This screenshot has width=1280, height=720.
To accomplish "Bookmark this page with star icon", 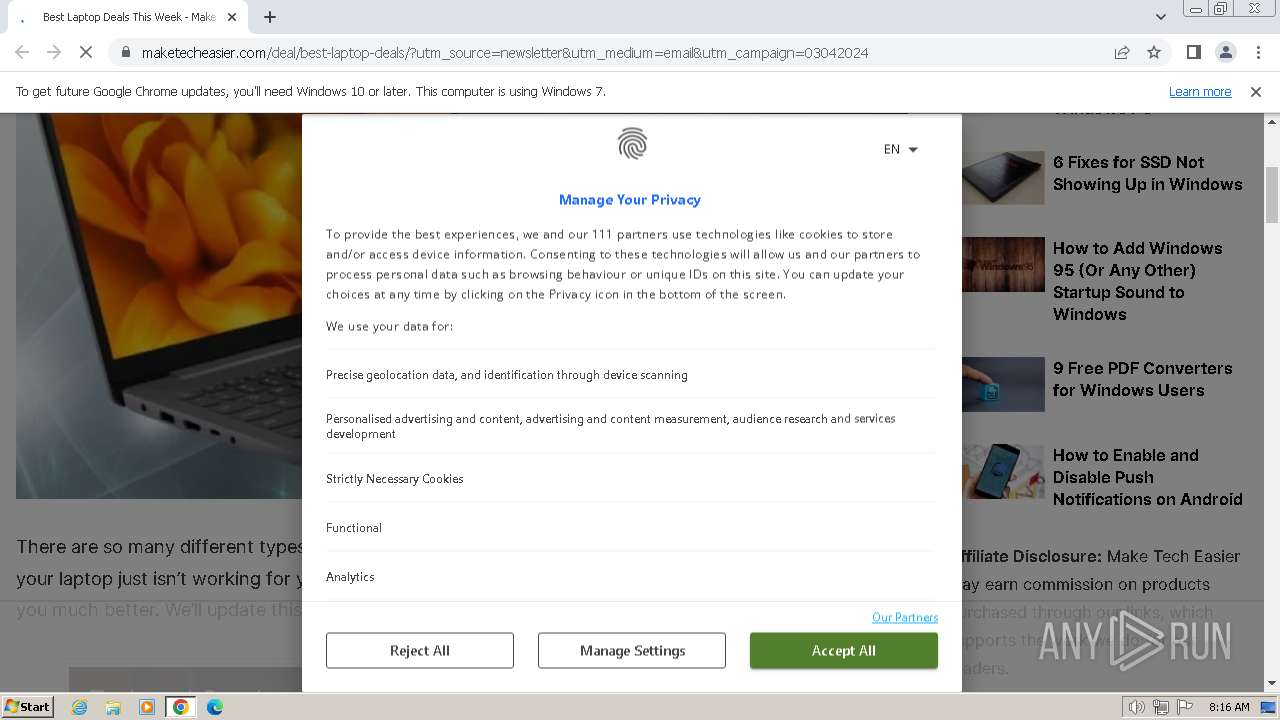I will 1154,52.
